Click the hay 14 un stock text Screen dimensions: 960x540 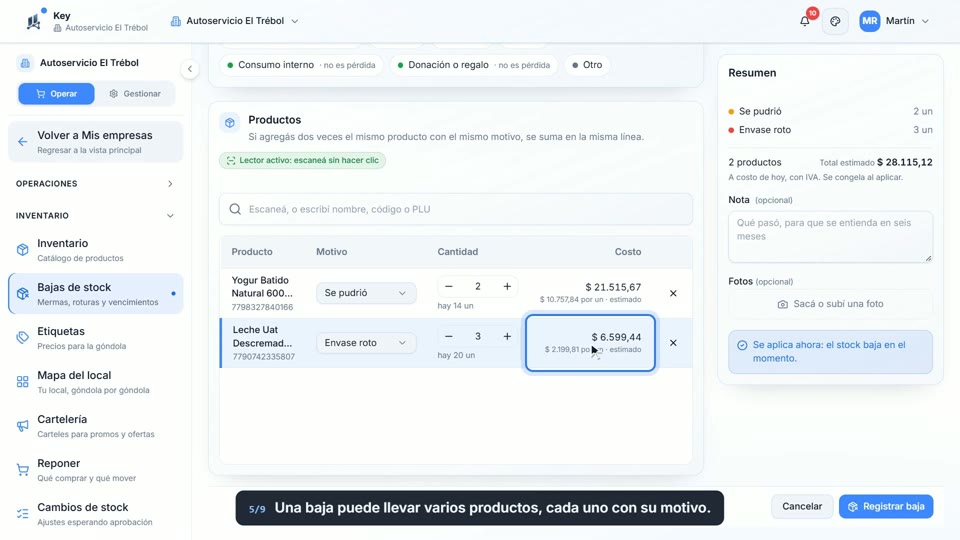point(455,306)
